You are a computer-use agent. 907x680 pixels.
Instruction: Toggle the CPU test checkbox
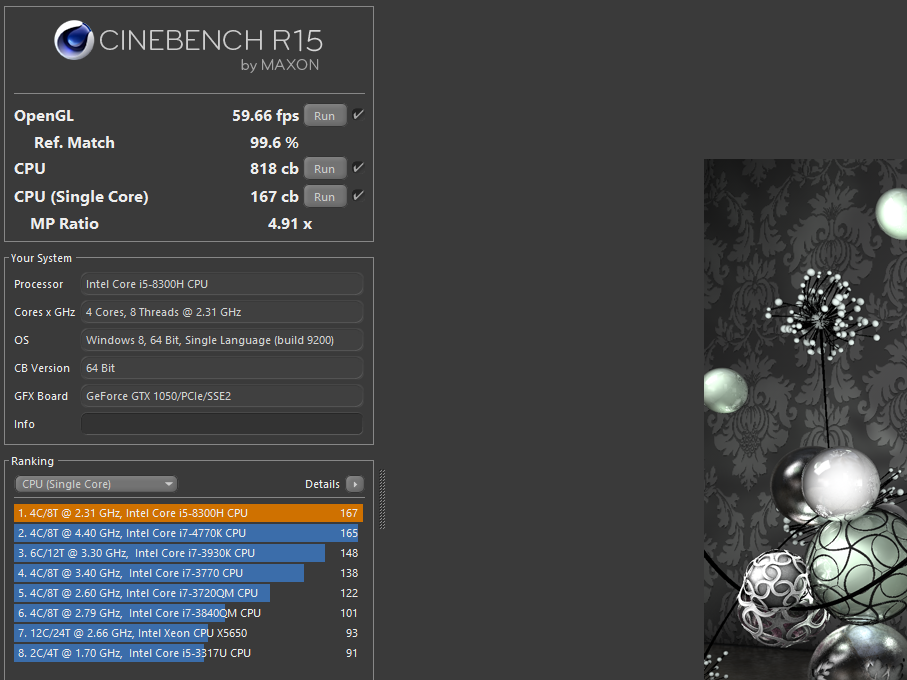[358, 168]
